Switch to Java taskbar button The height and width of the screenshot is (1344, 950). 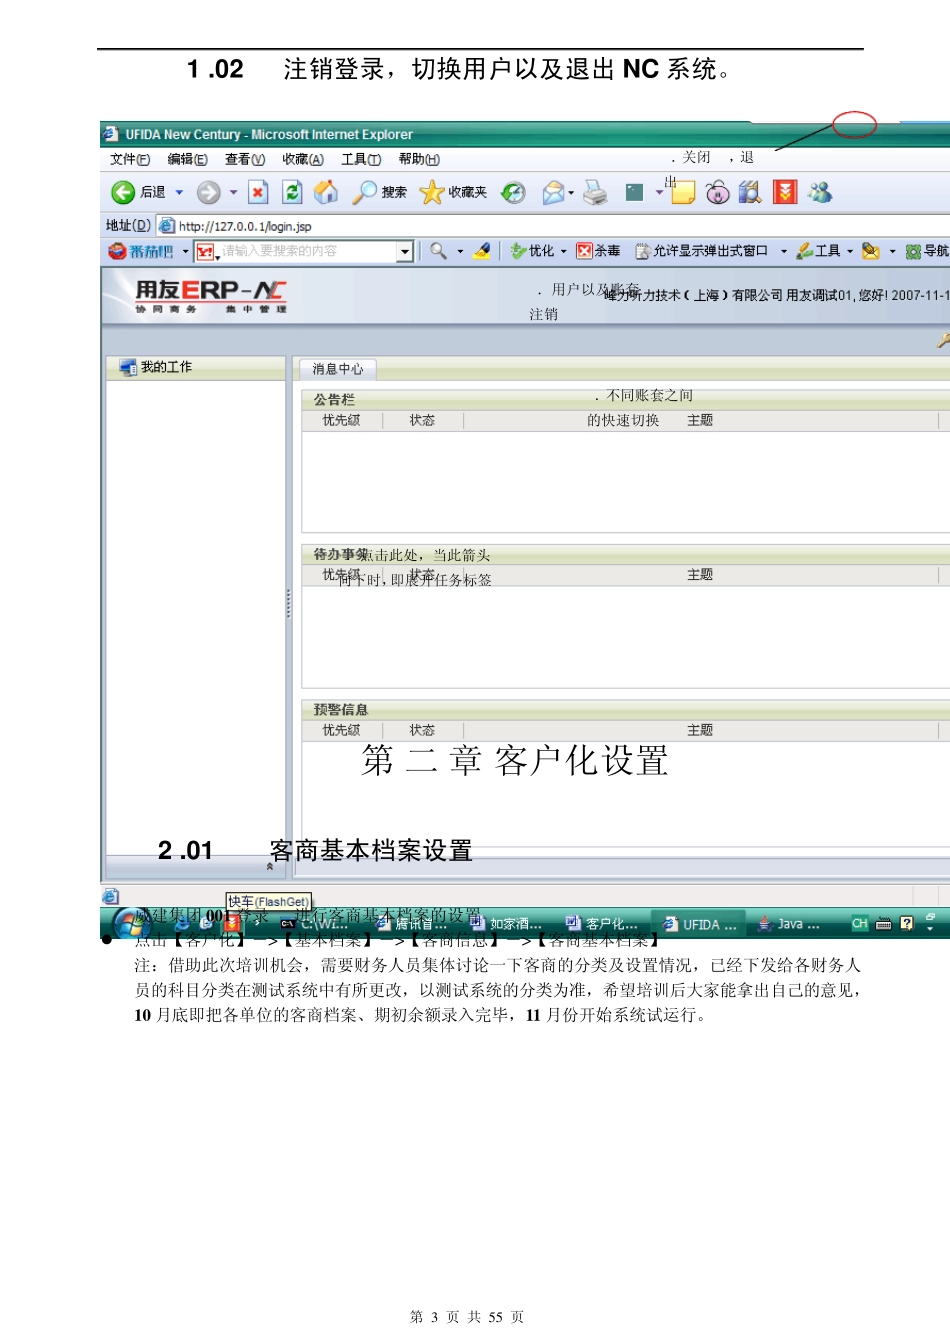(789, 925)
